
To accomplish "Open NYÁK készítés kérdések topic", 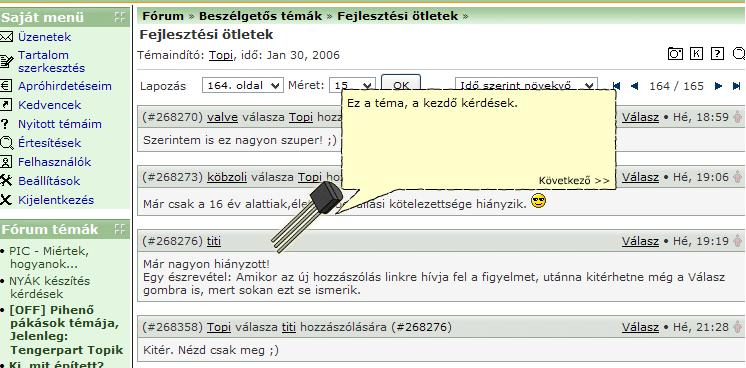I will click(x=49, y=287).
